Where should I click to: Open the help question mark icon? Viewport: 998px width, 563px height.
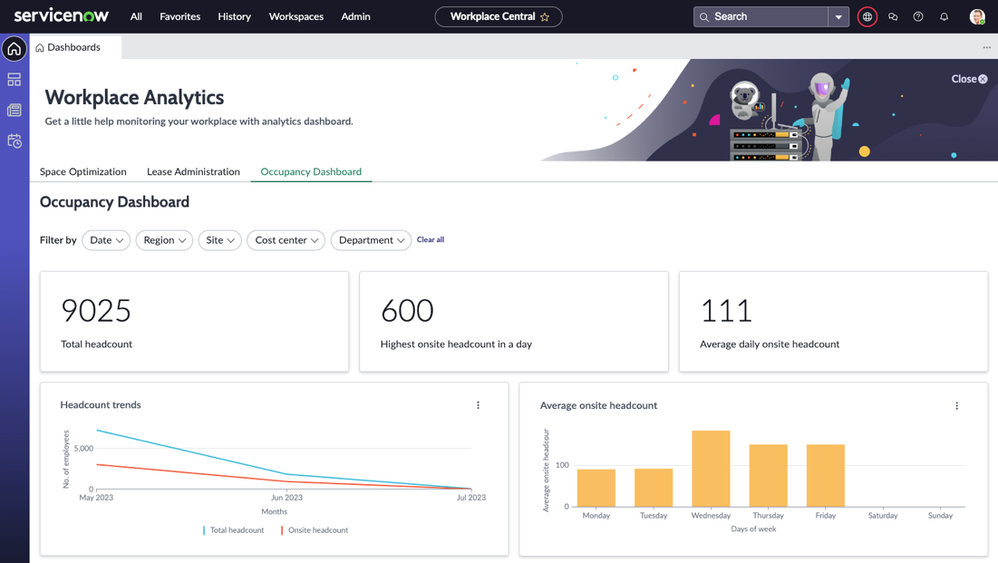click(918, 17)
